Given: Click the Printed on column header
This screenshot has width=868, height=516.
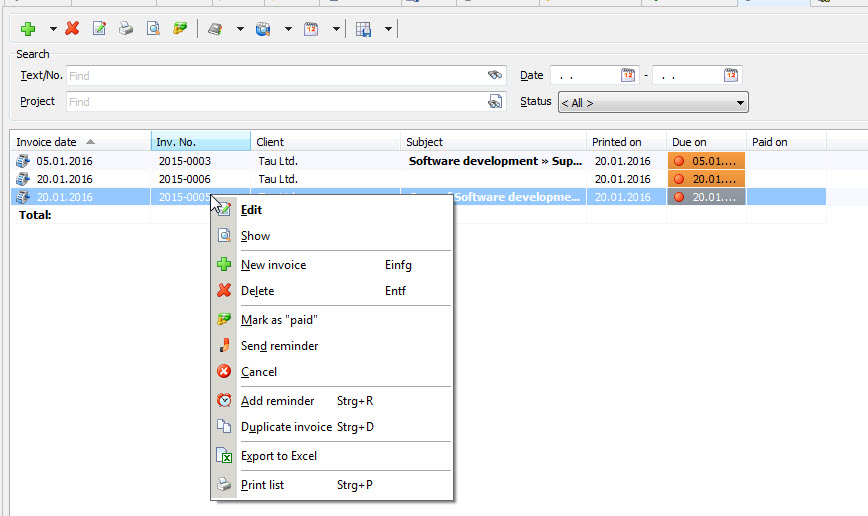Looking at the screenshot, I should click(x=626, y=142).
